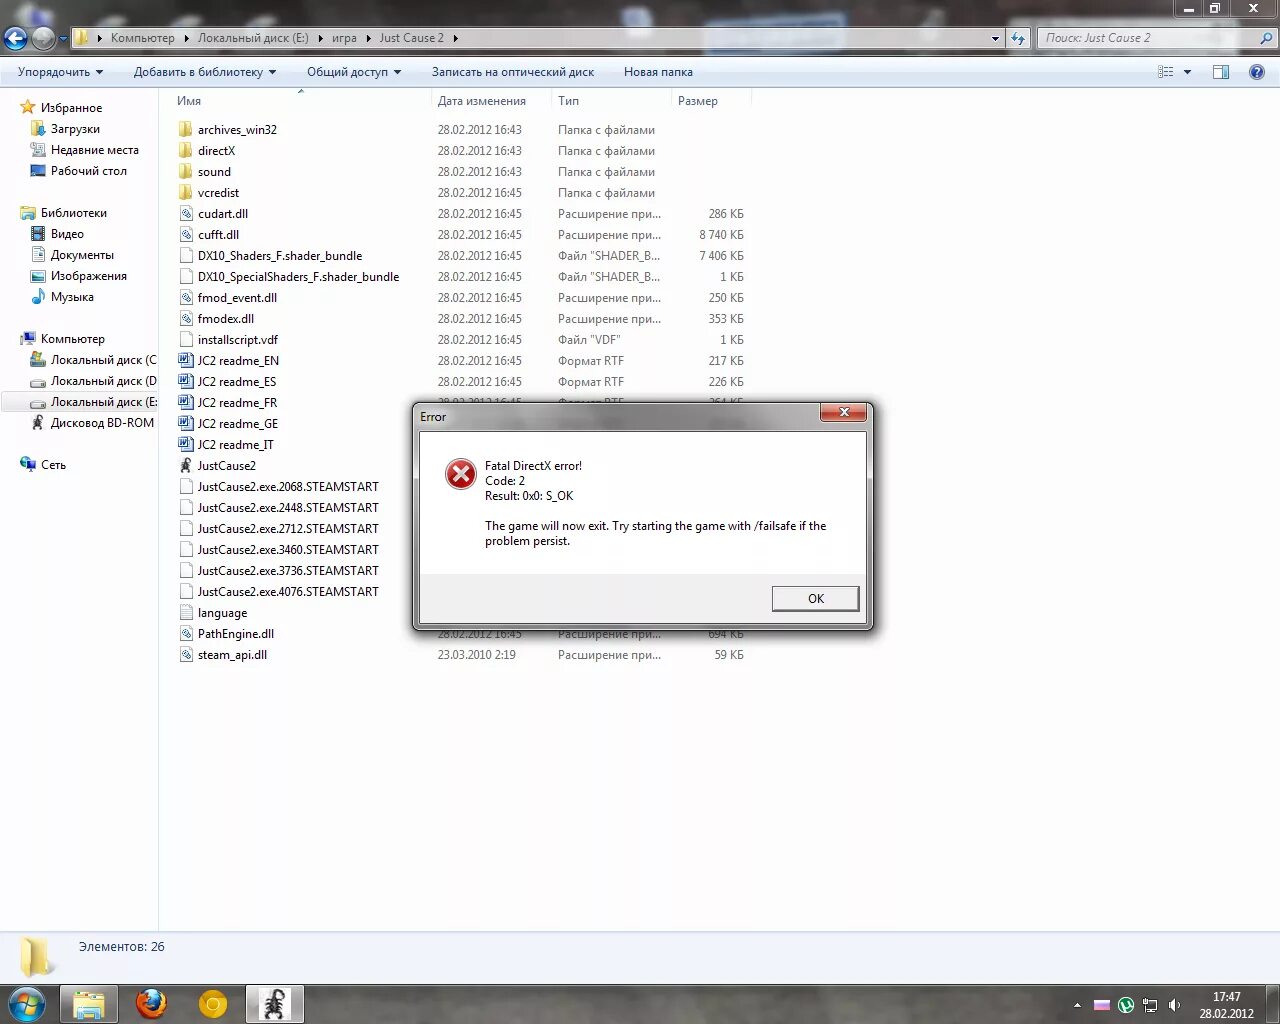Select the 'vcredist' folder icon
The width and height of the screenshot is (1280, 1024).
pyautogui.click(x=186, y=193)
